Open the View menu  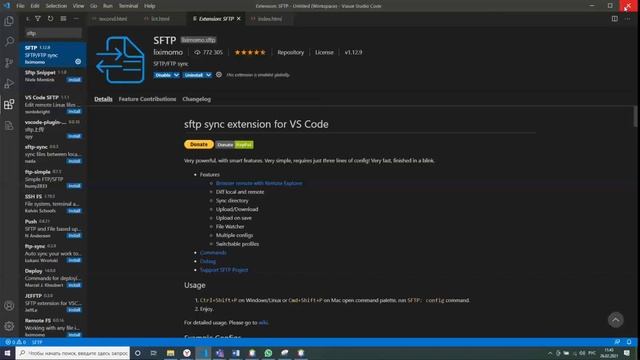78,6
